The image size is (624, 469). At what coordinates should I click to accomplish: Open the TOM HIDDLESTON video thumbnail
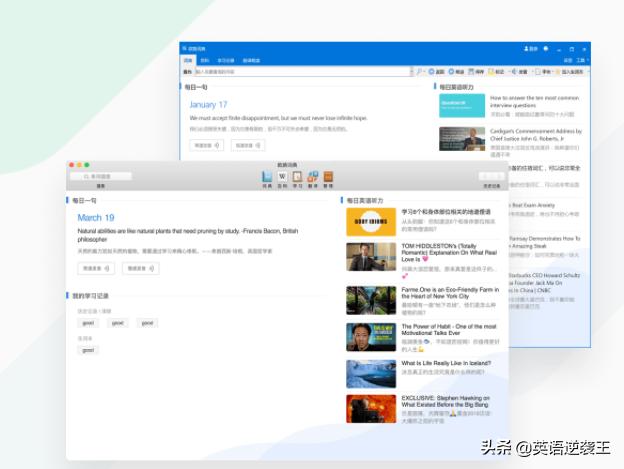pos(371,257)
